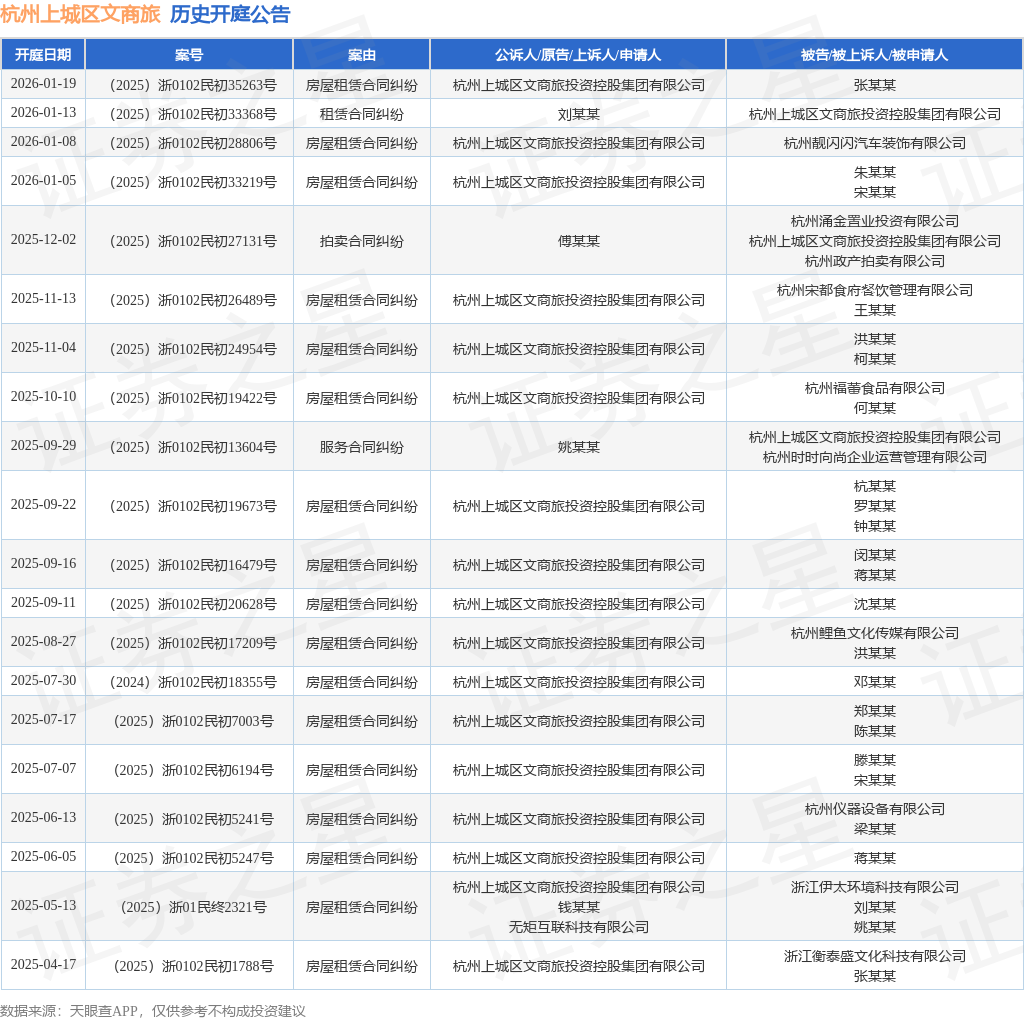
Task: Click date cell 2025-07-17
Action: [x=43, y=720]
